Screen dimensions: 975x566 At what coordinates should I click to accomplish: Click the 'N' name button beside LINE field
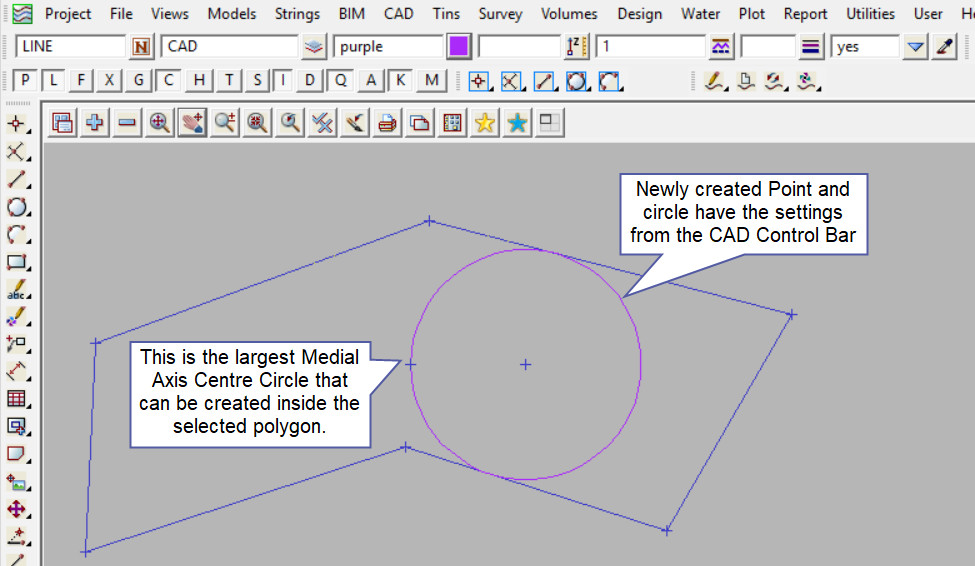[142, 47]
